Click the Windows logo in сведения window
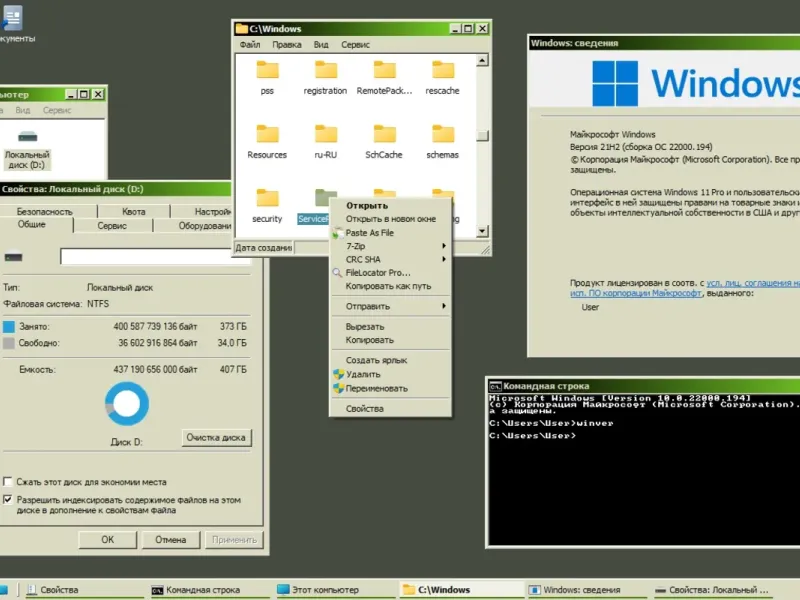The height and width of the screenshot is (600, 800). coord(615,83)
